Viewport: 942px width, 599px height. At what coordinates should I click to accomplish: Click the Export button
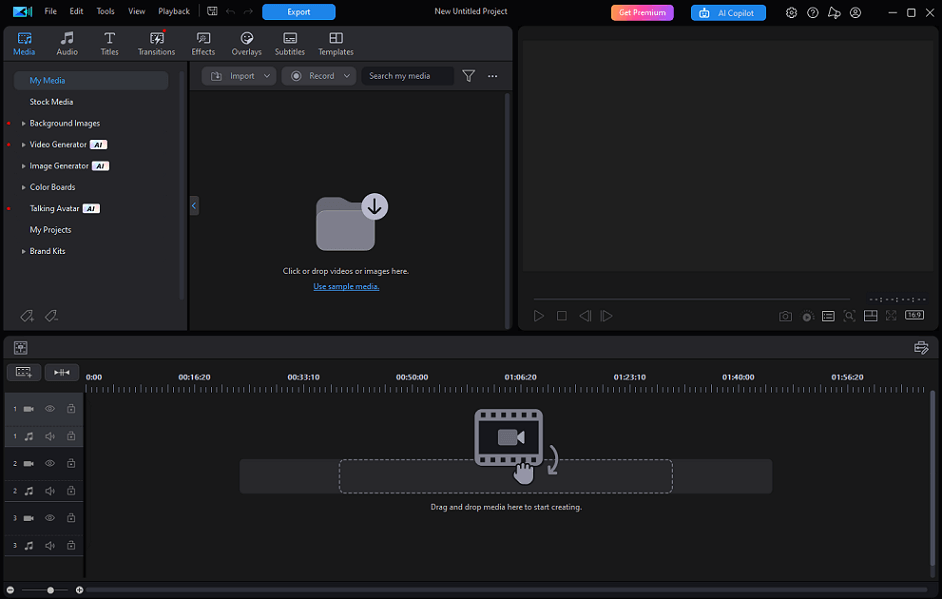tap(299, 12)
